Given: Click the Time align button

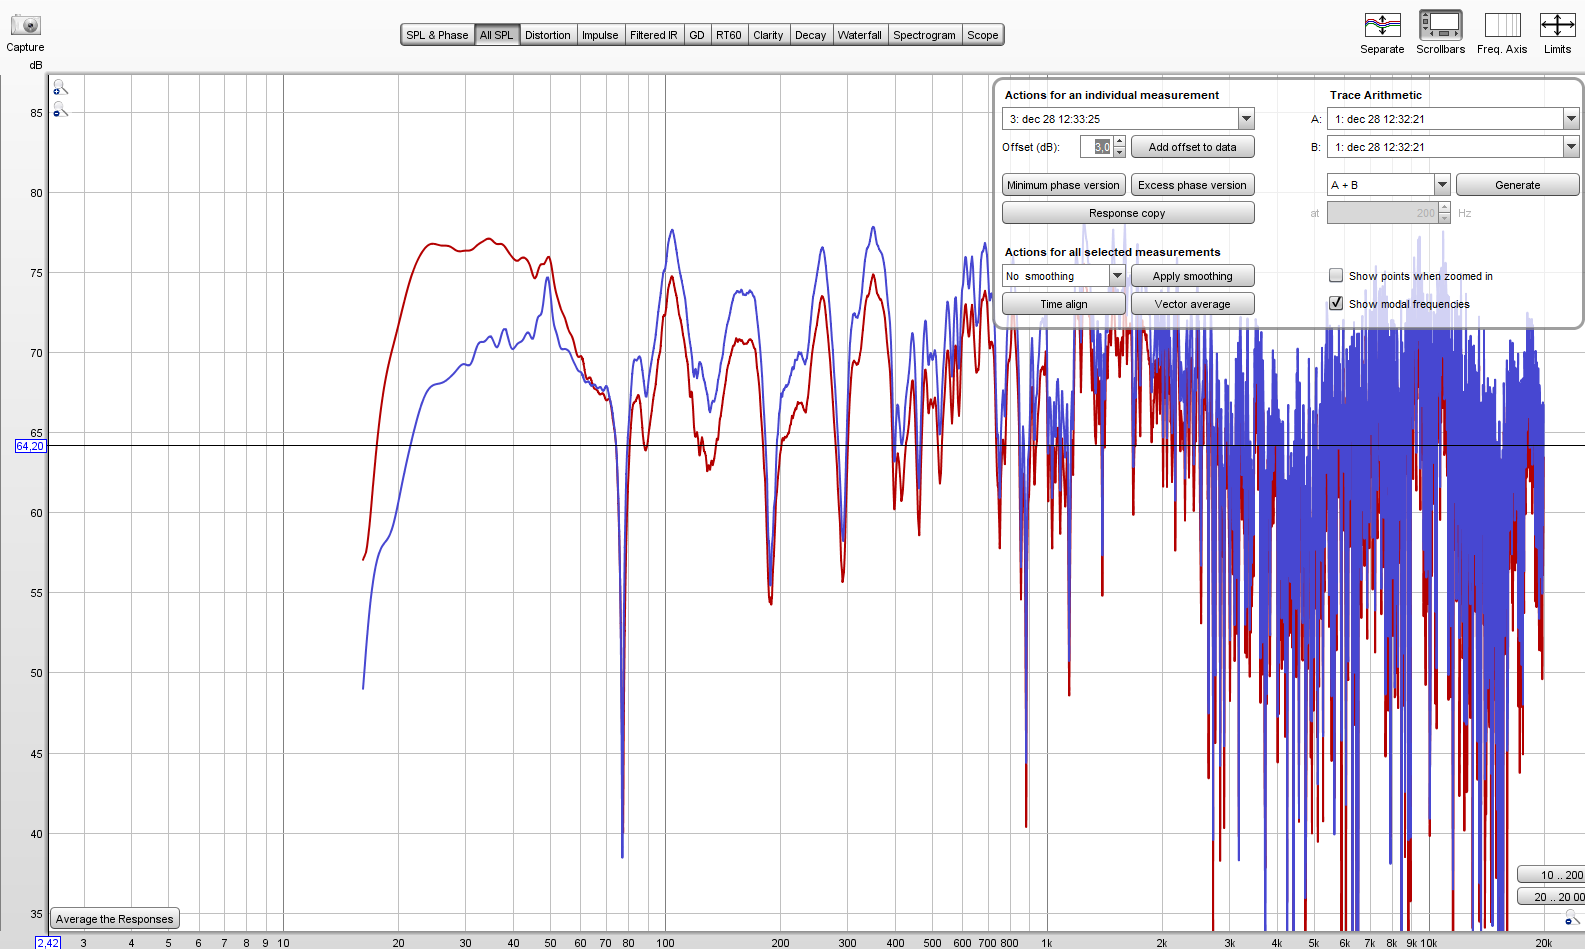Looking at the screenshot, I should tap(1063, 304).
